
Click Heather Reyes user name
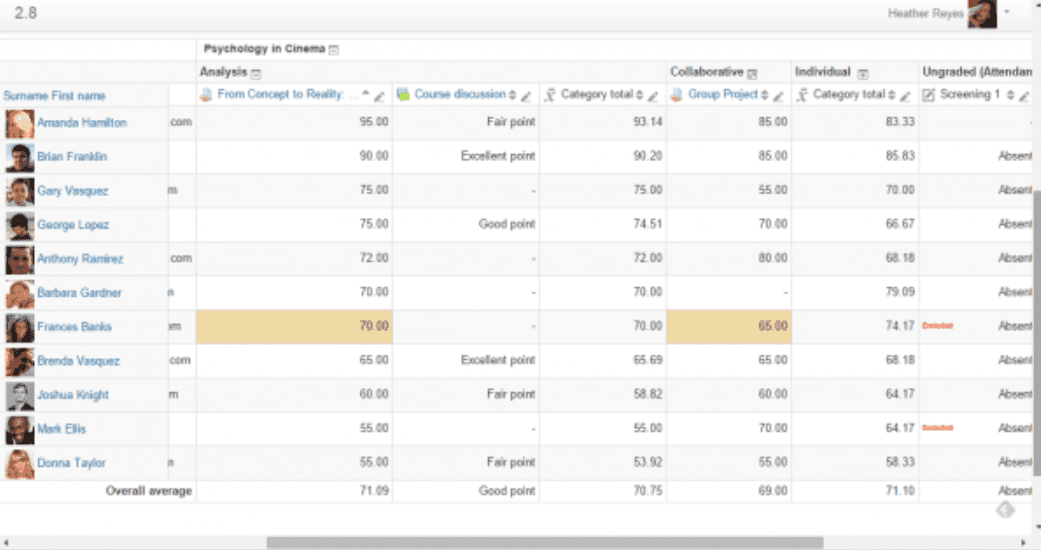point(925,13)
